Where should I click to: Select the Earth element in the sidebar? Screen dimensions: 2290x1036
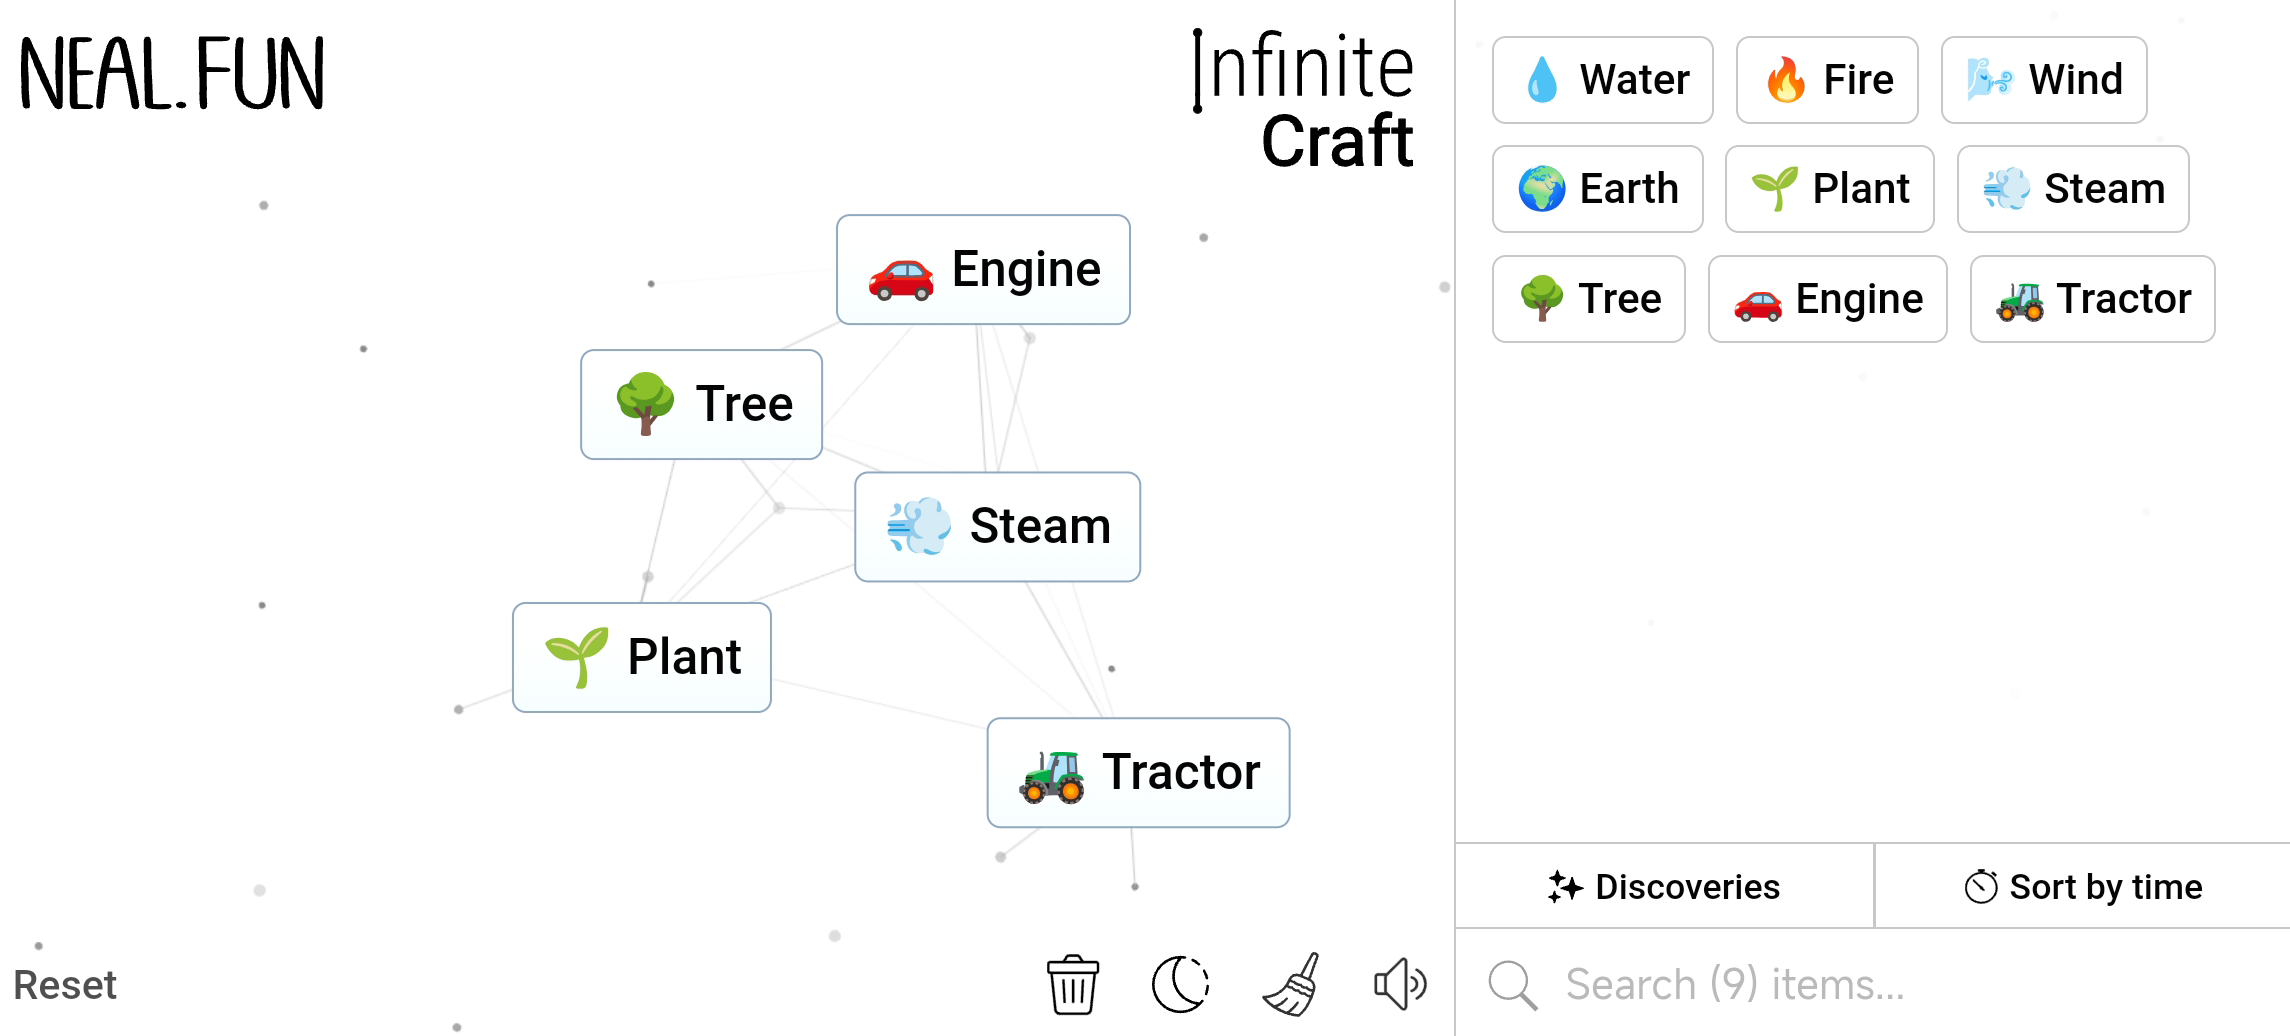coord(1597,189)
